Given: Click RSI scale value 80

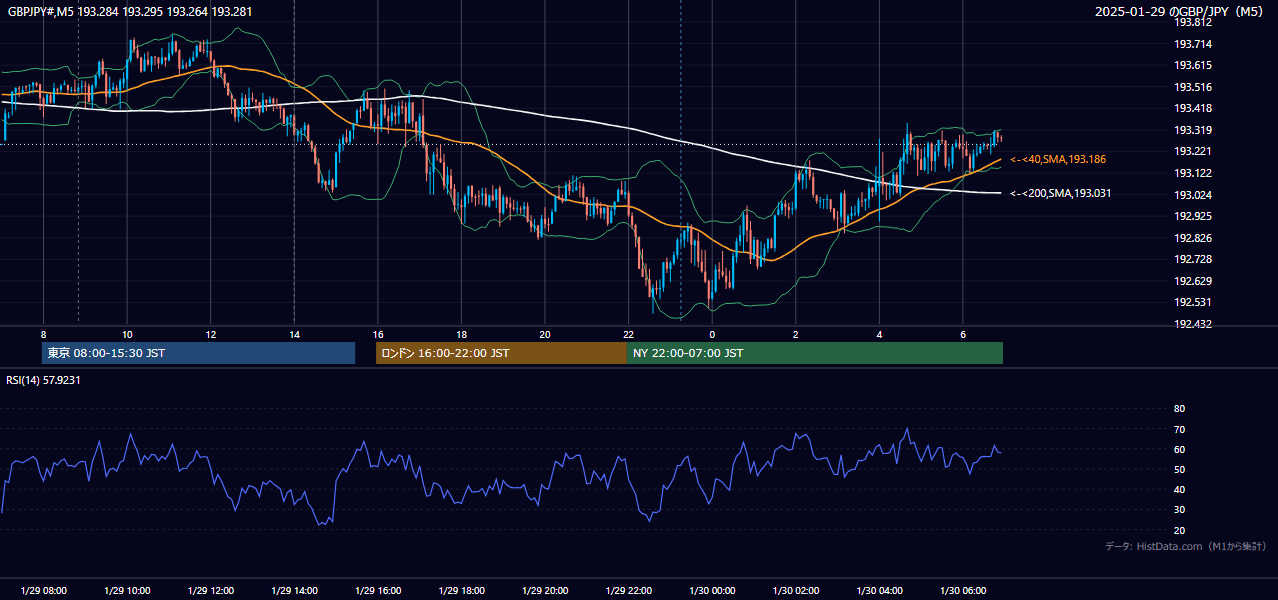Looking at the screenshot, I should tap(1179, 409).
